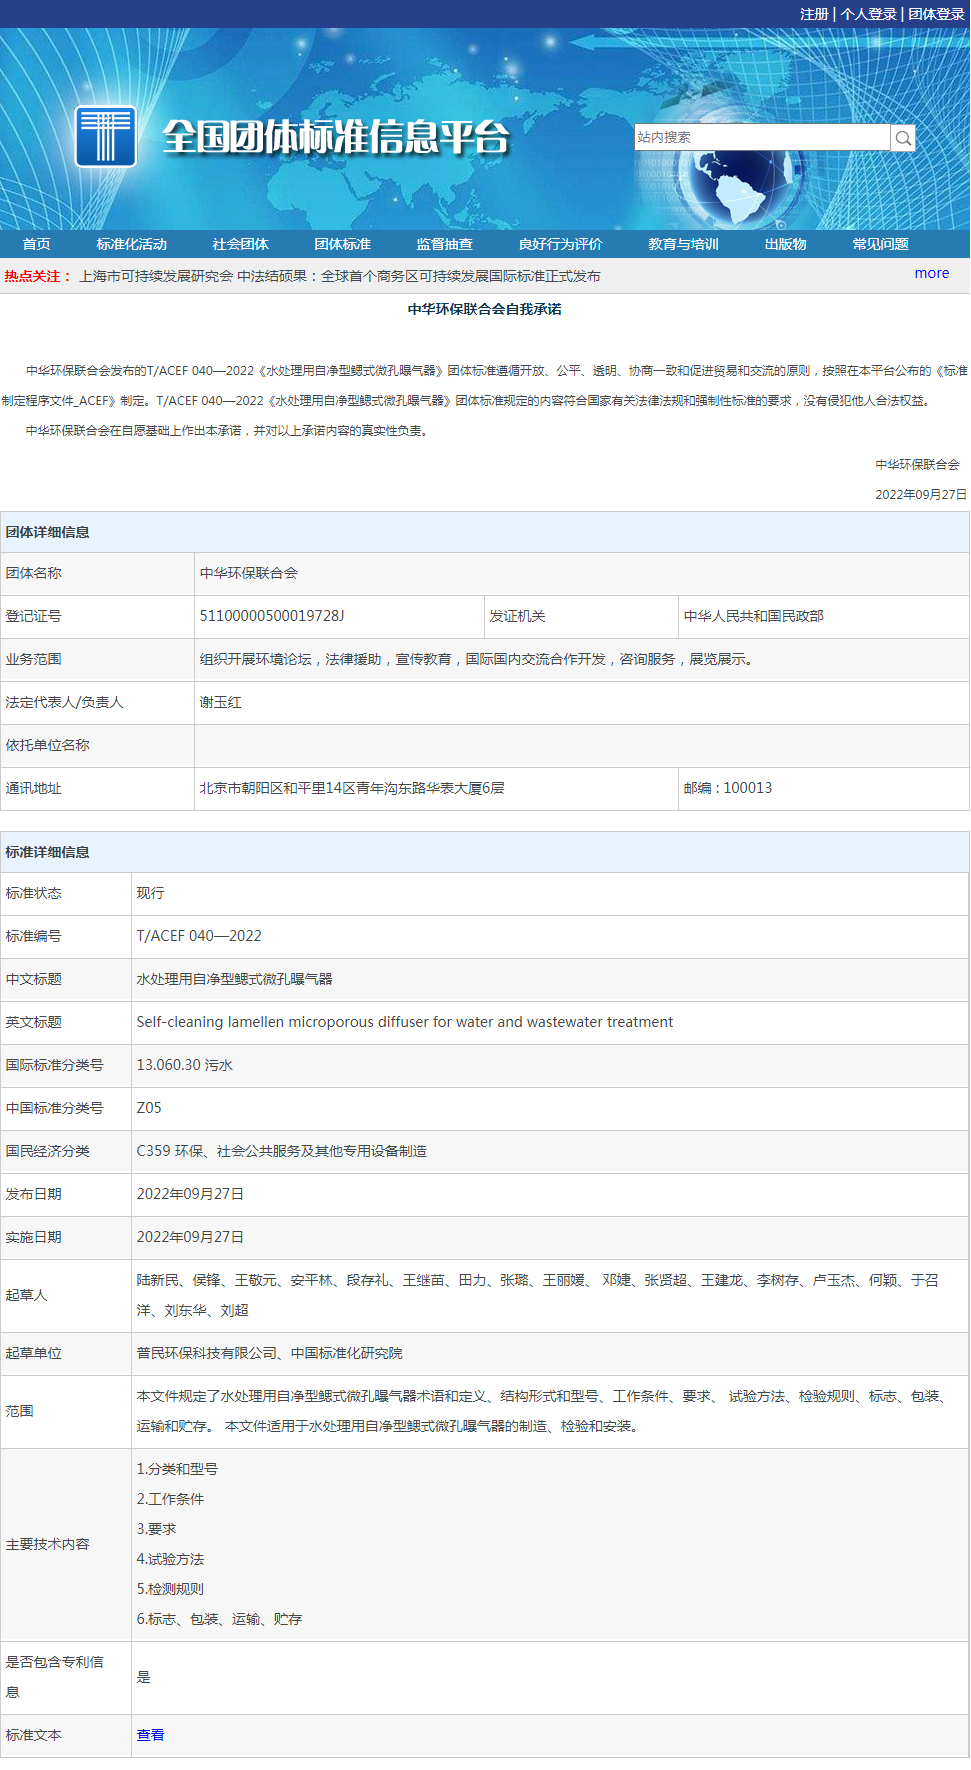Viewport: 971px width, 1770px height.
Task: Click the 全国团体标准信息平台 site title
Action: 336,137
